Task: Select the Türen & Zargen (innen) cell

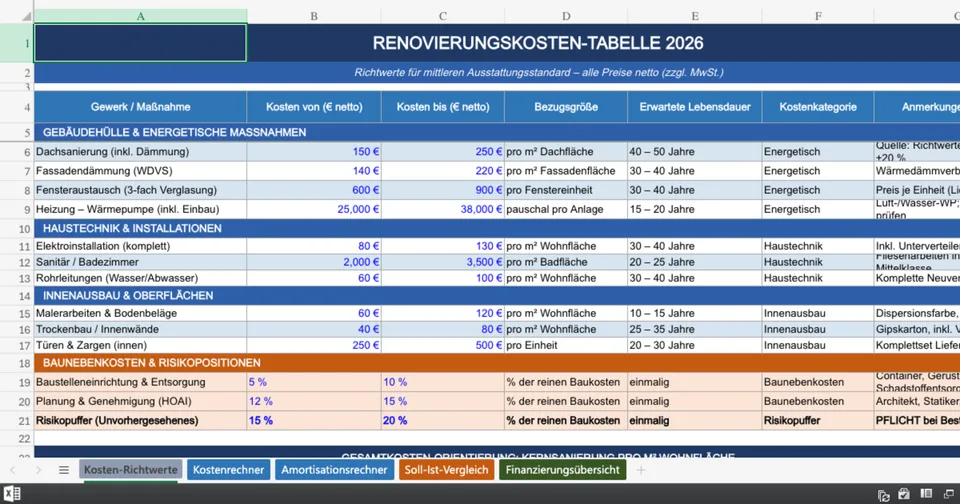Action: (x=140, y=345)
